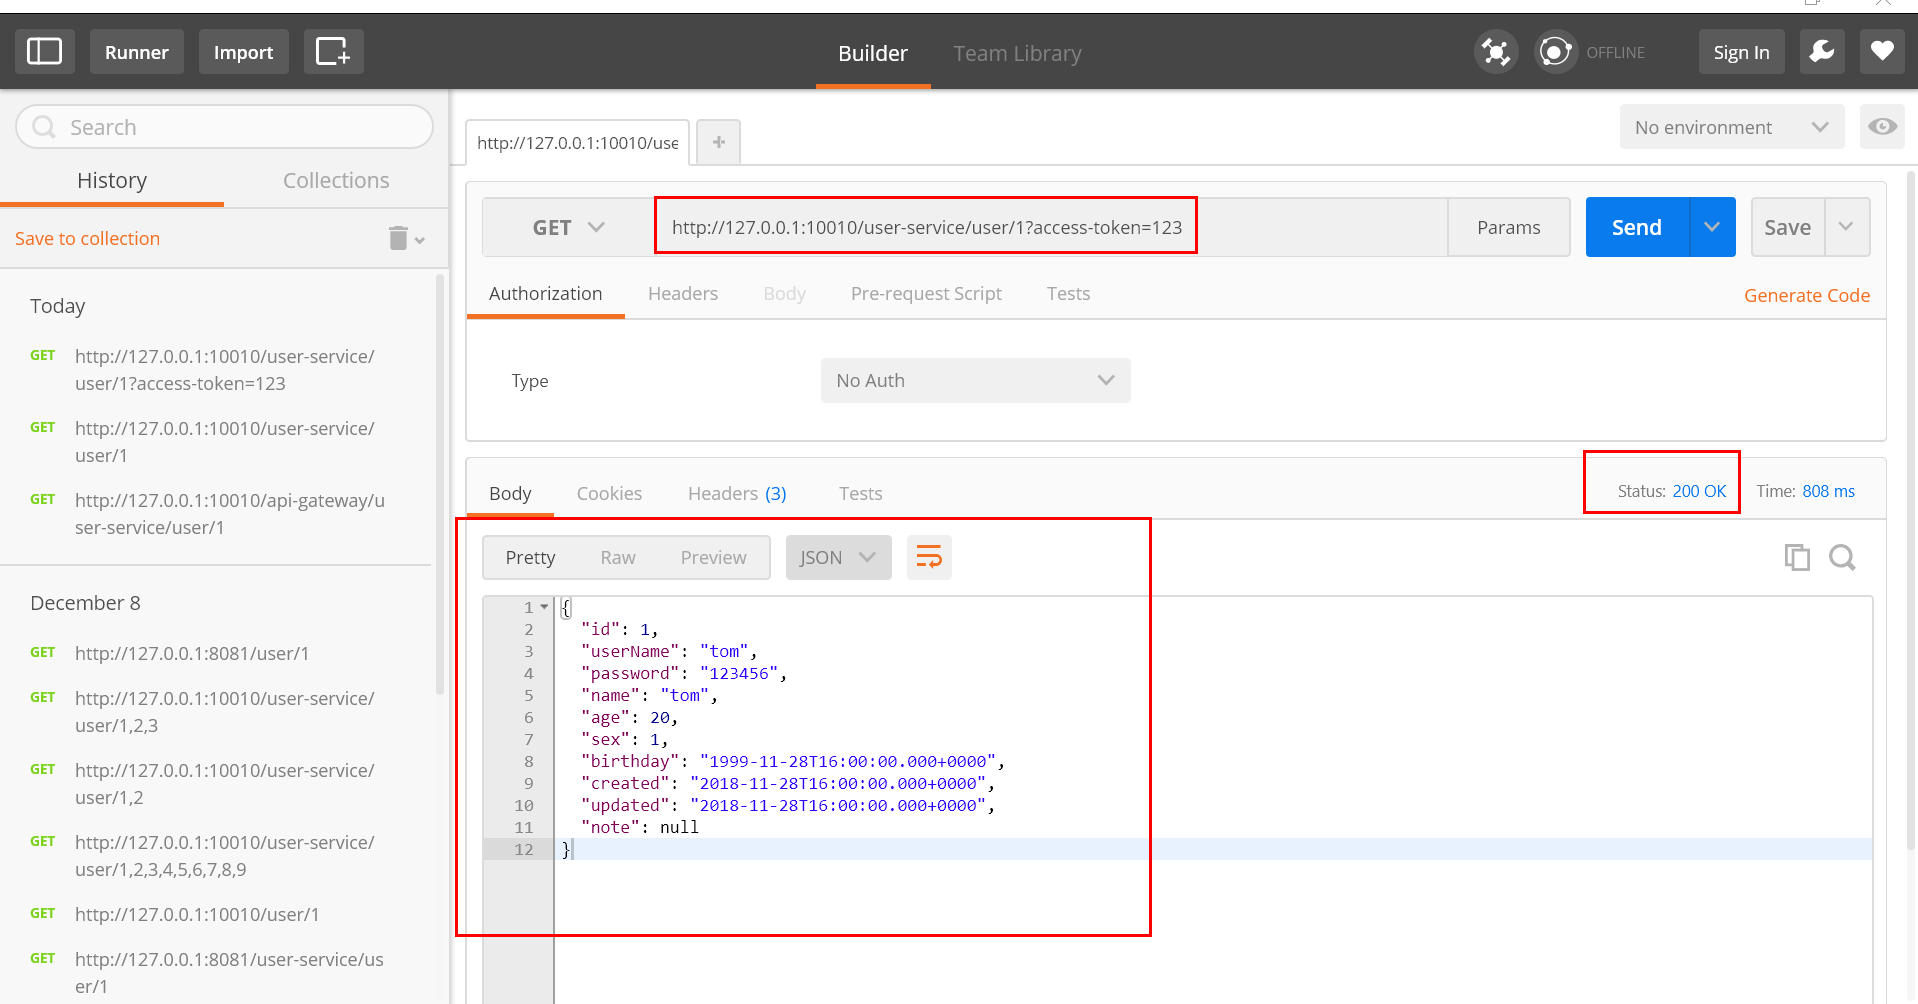Open the Params editor
The width and height of the screenshot is (1918, 1004).
1509,228
